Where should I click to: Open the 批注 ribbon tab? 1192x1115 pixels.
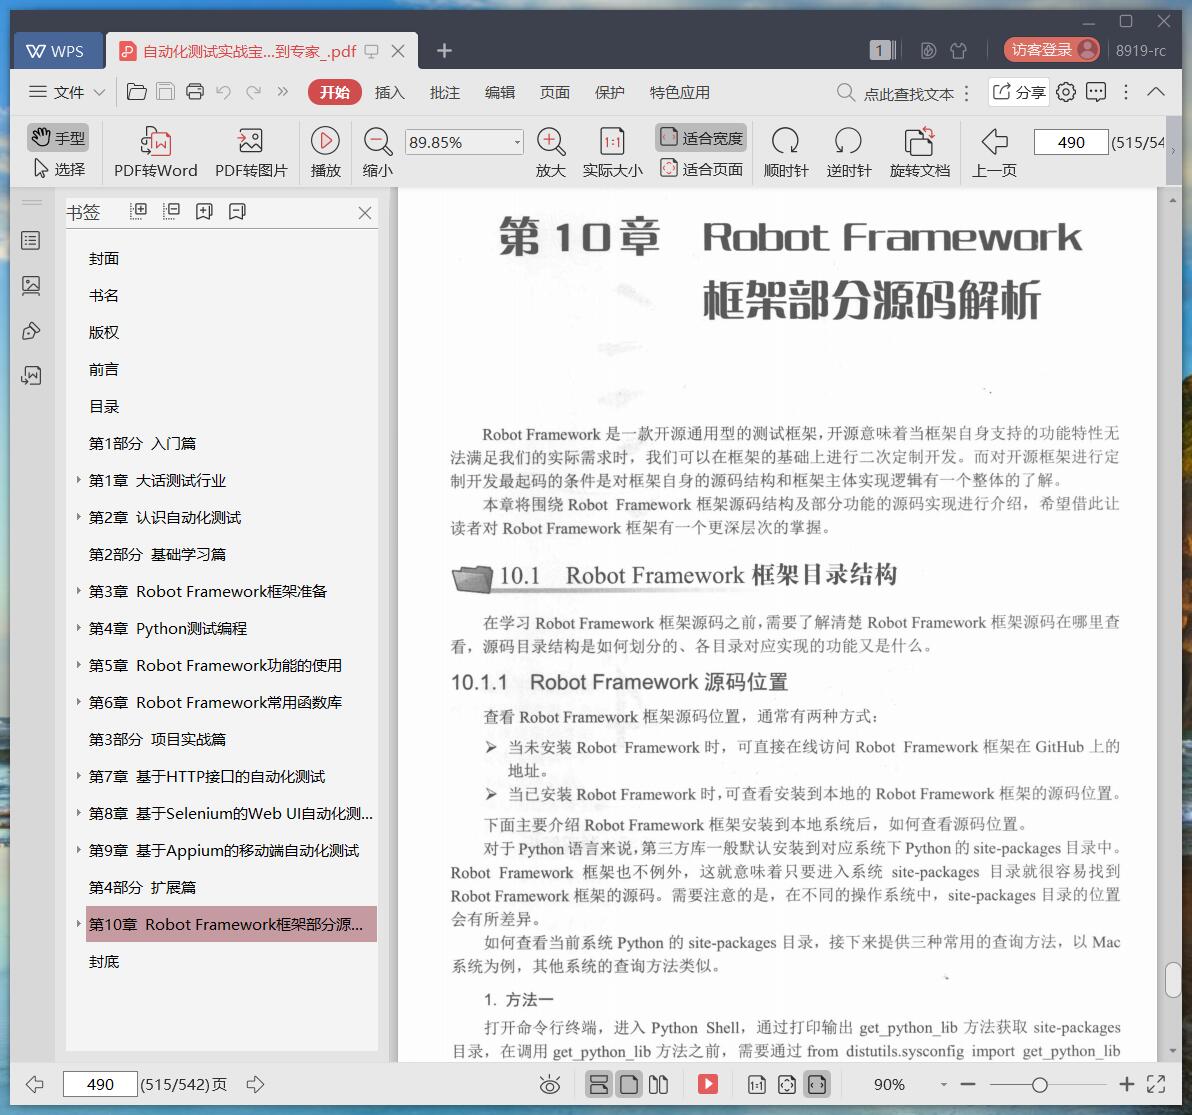click(x=445, y=92)
